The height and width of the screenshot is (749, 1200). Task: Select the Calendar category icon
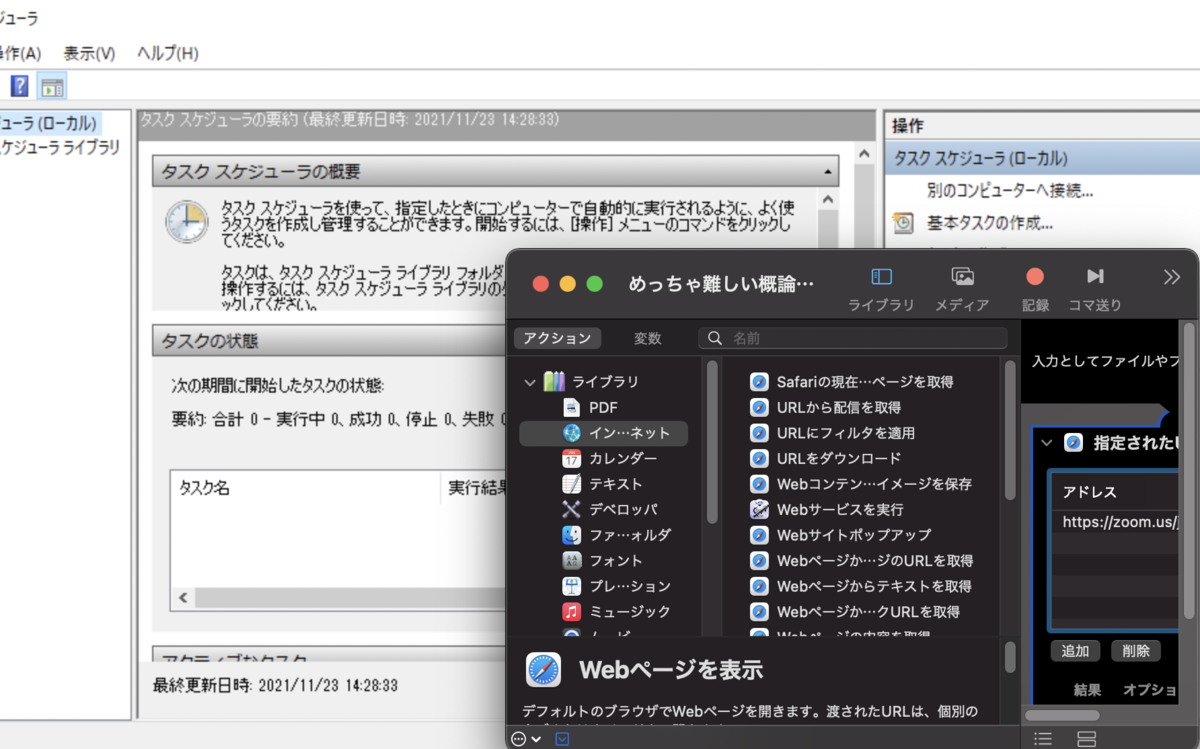[x=572, y=458]
